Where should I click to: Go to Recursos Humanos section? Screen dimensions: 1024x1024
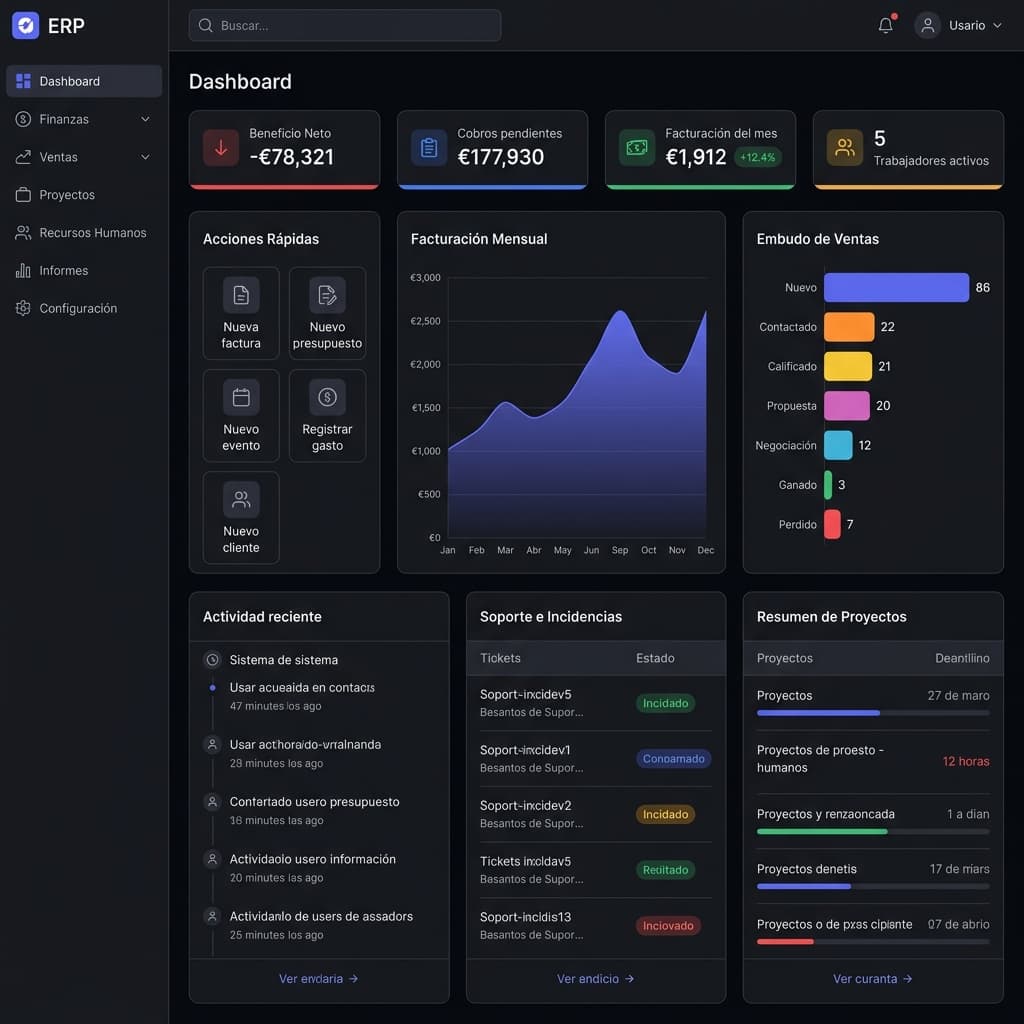84,232
